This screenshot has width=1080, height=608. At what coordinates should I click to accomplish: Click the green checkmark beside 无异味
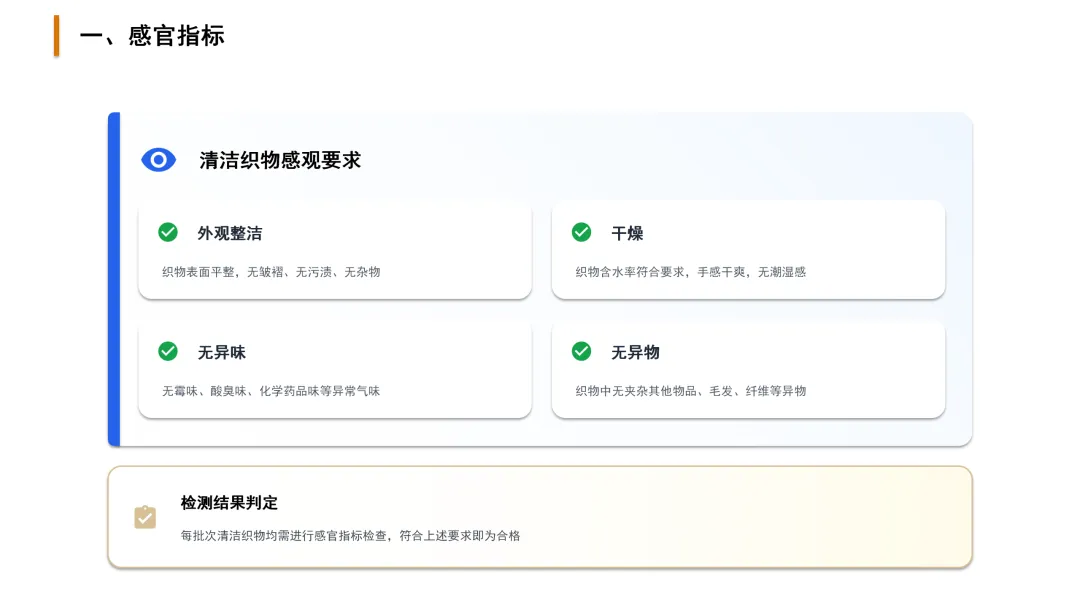click(x=168, y=351)
